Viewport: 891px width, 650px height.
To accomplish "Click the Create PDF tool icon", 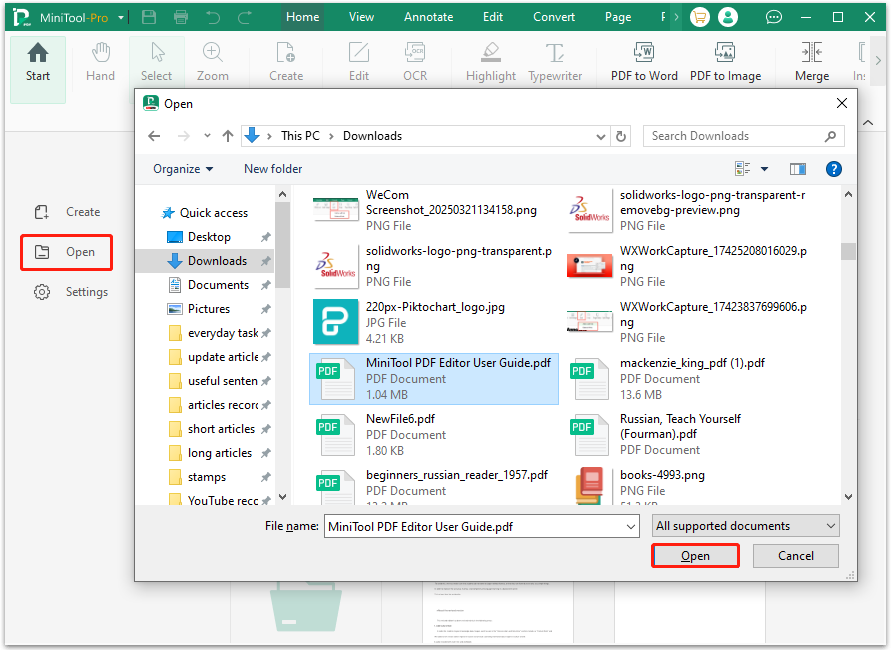I will 286,63.
